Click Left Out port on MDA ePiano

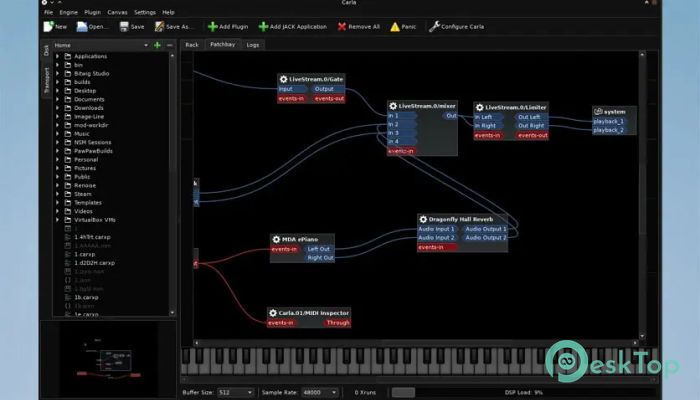click(x=319, y=249)
